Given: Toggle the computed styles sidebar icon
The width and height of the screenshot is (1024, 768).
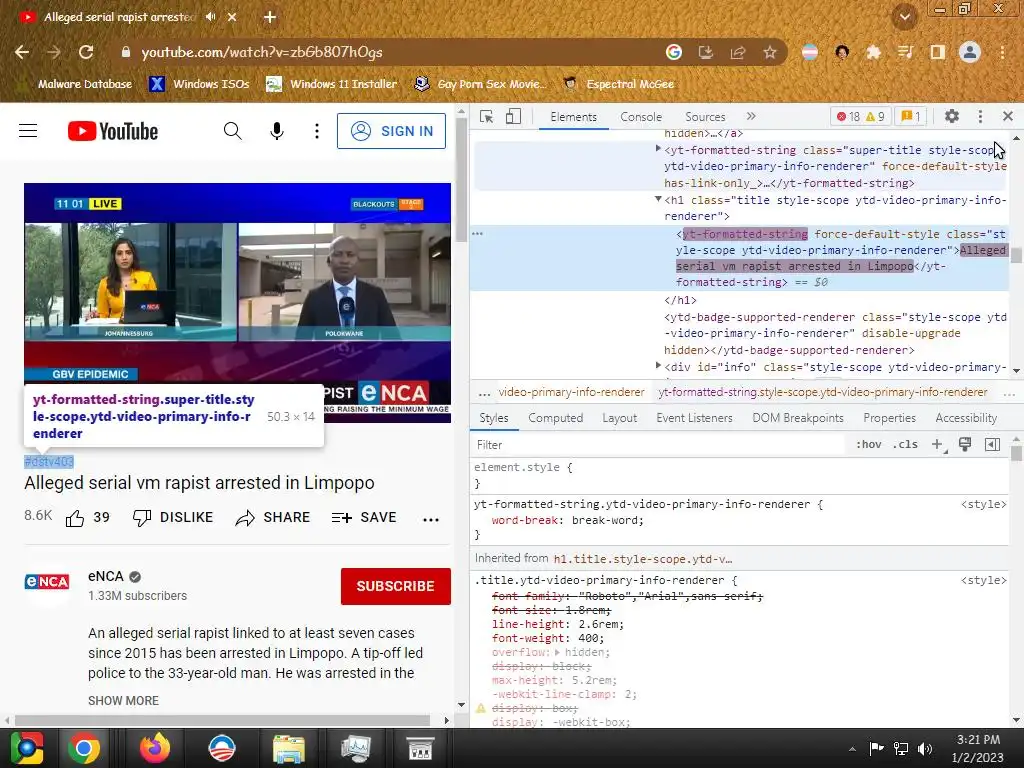Looking at the screenshot, I should point(993,445).
